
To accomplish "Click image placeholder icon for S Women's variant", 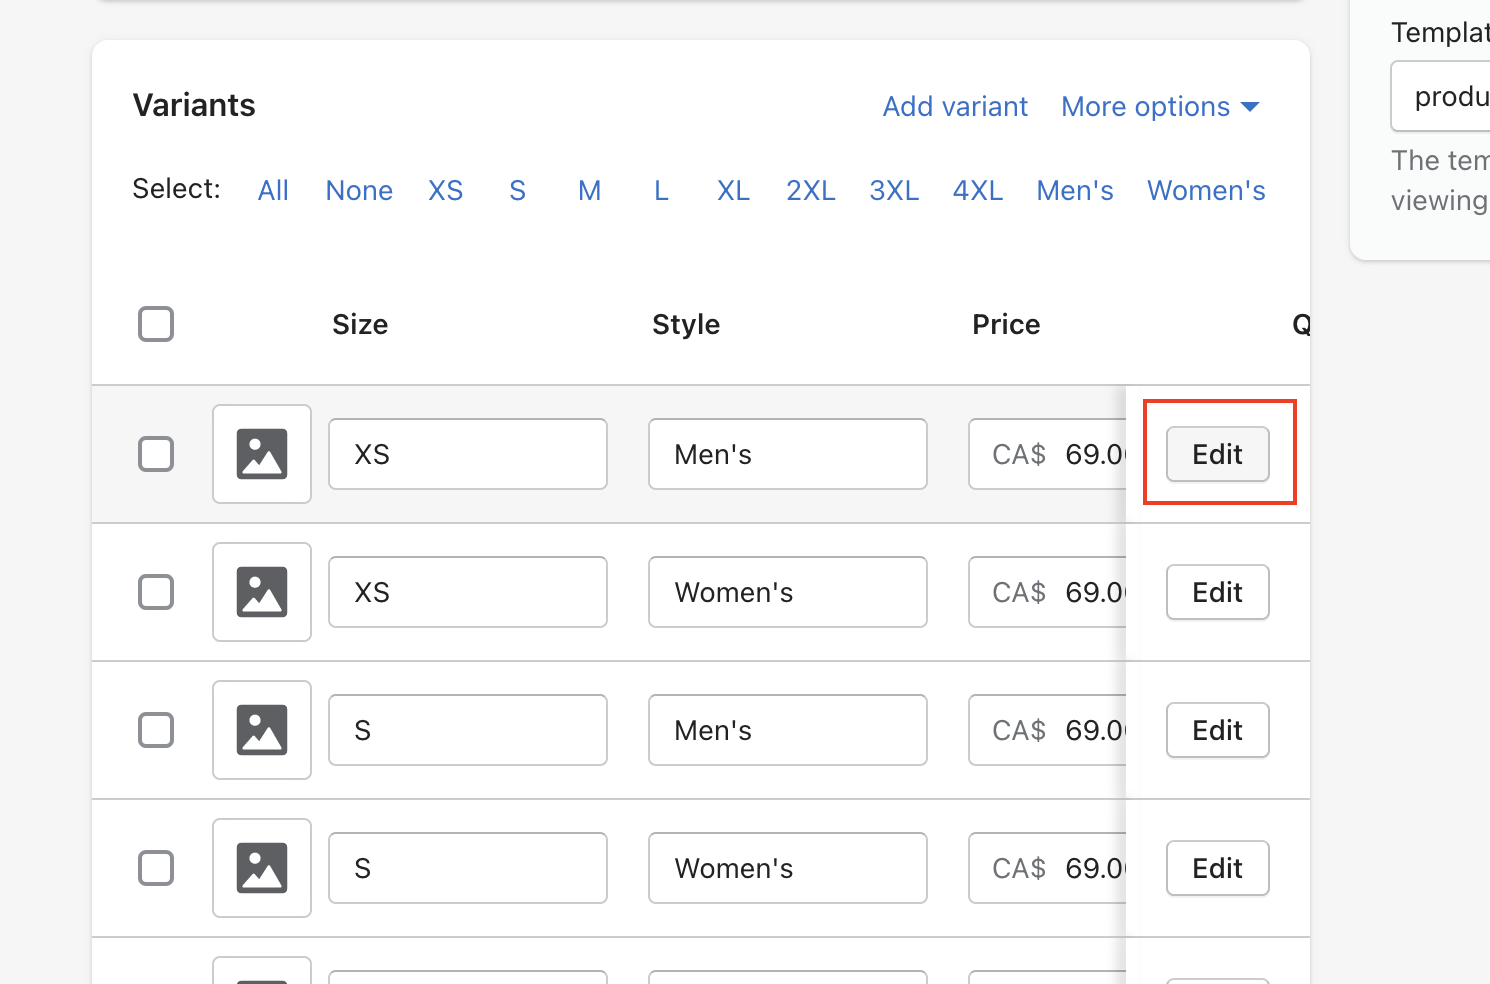I will tap(261, 868).
